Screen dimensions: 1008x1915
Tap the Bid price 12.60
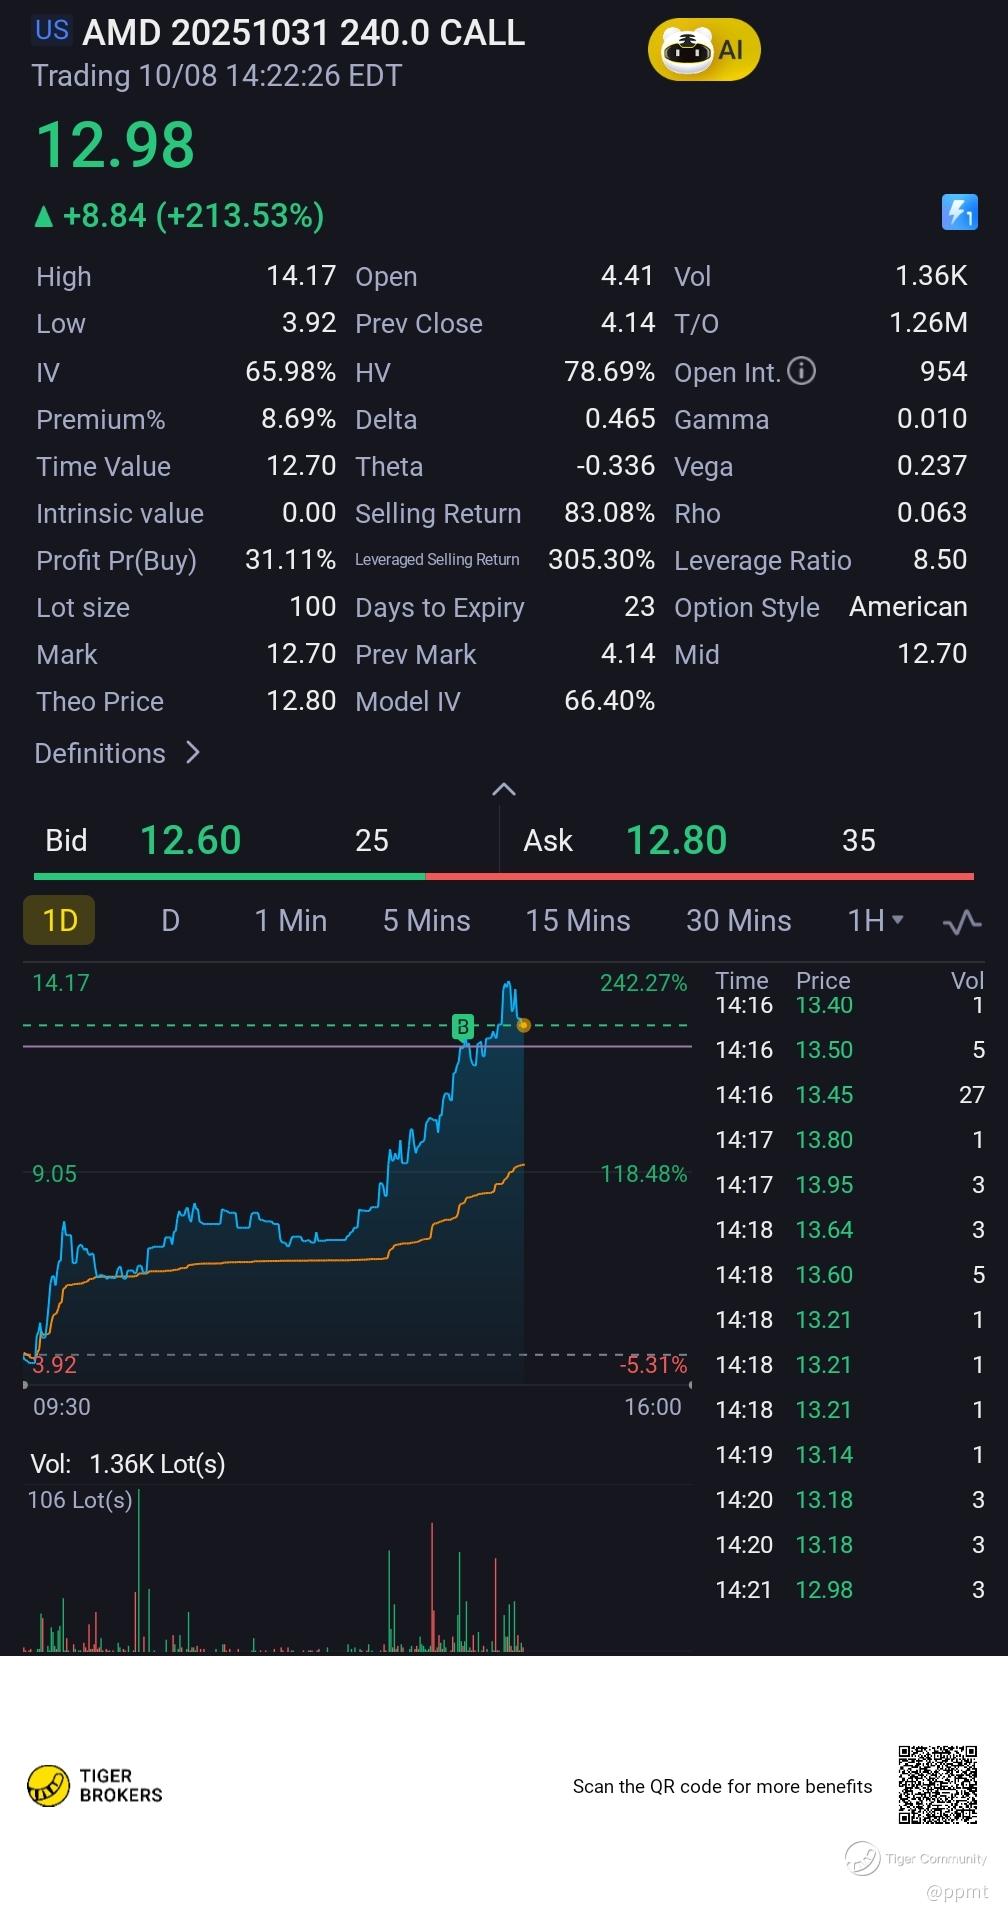point(190,840)
